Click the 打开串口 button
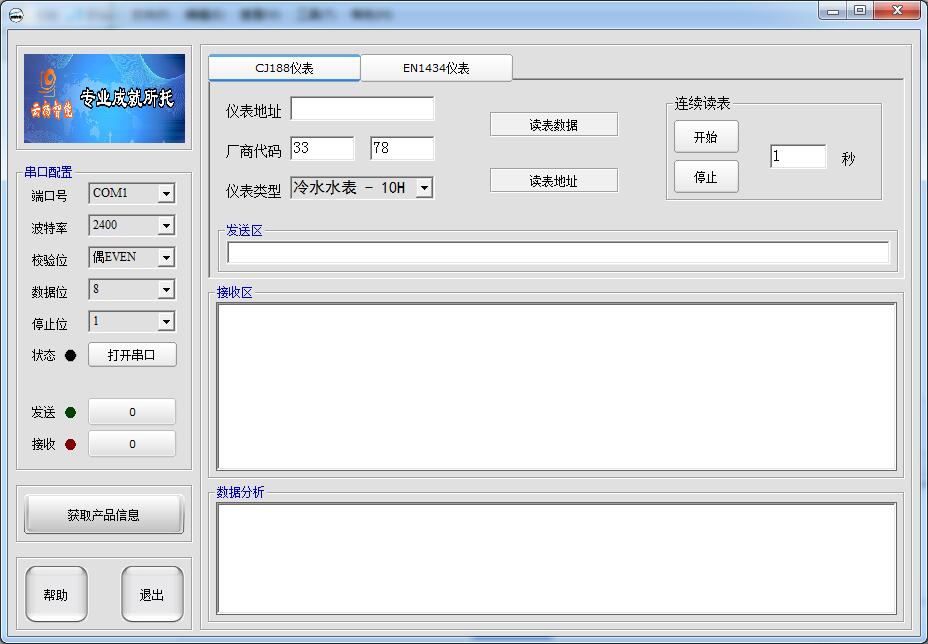The width and height of the screenshot is (928, 644). [x=132, y=355]
